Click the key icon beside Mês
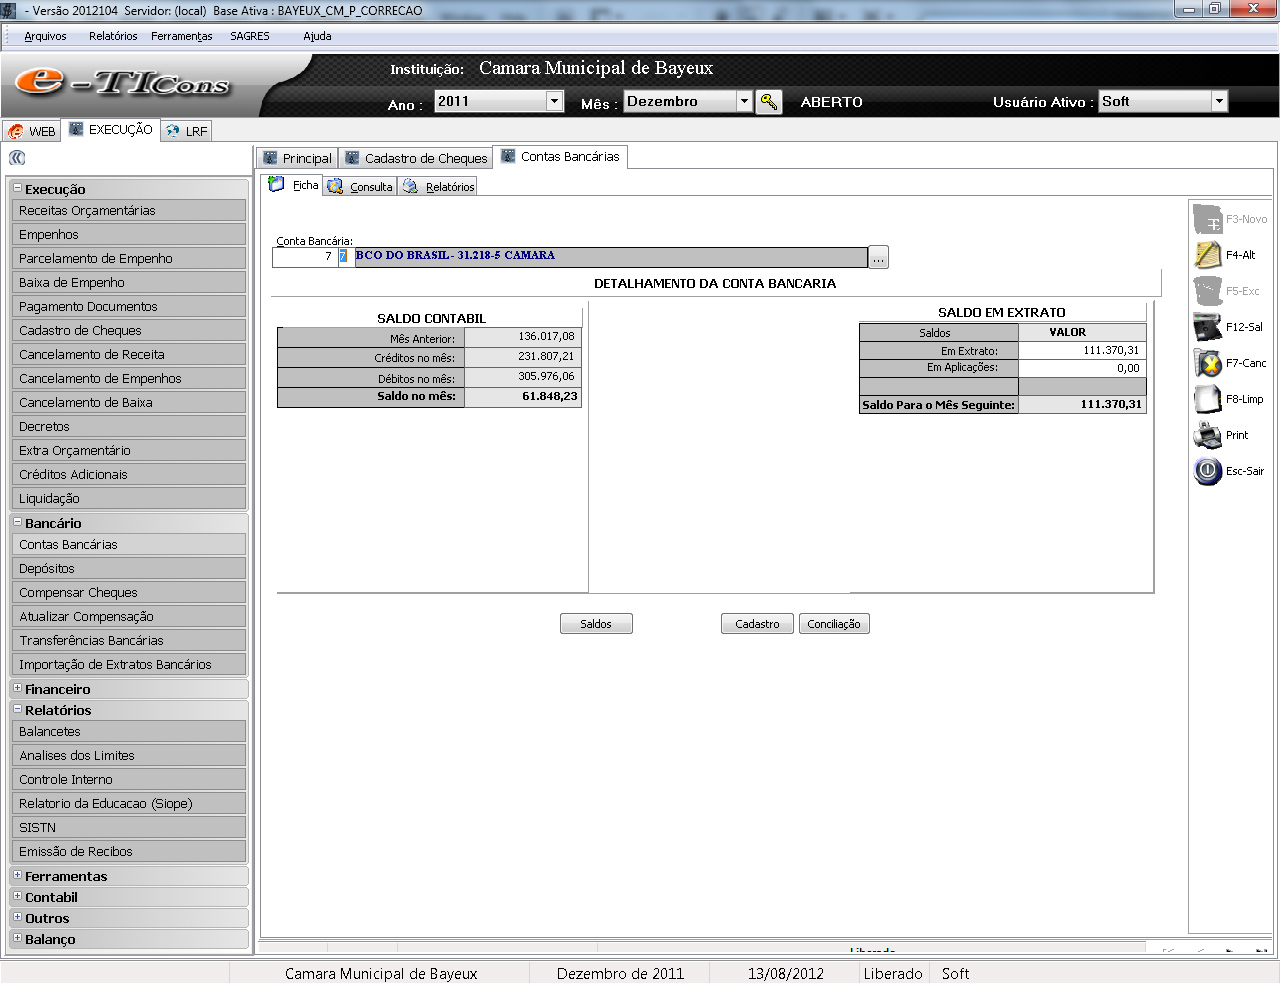Viewport: 1280px width, 984px height. 768,102
